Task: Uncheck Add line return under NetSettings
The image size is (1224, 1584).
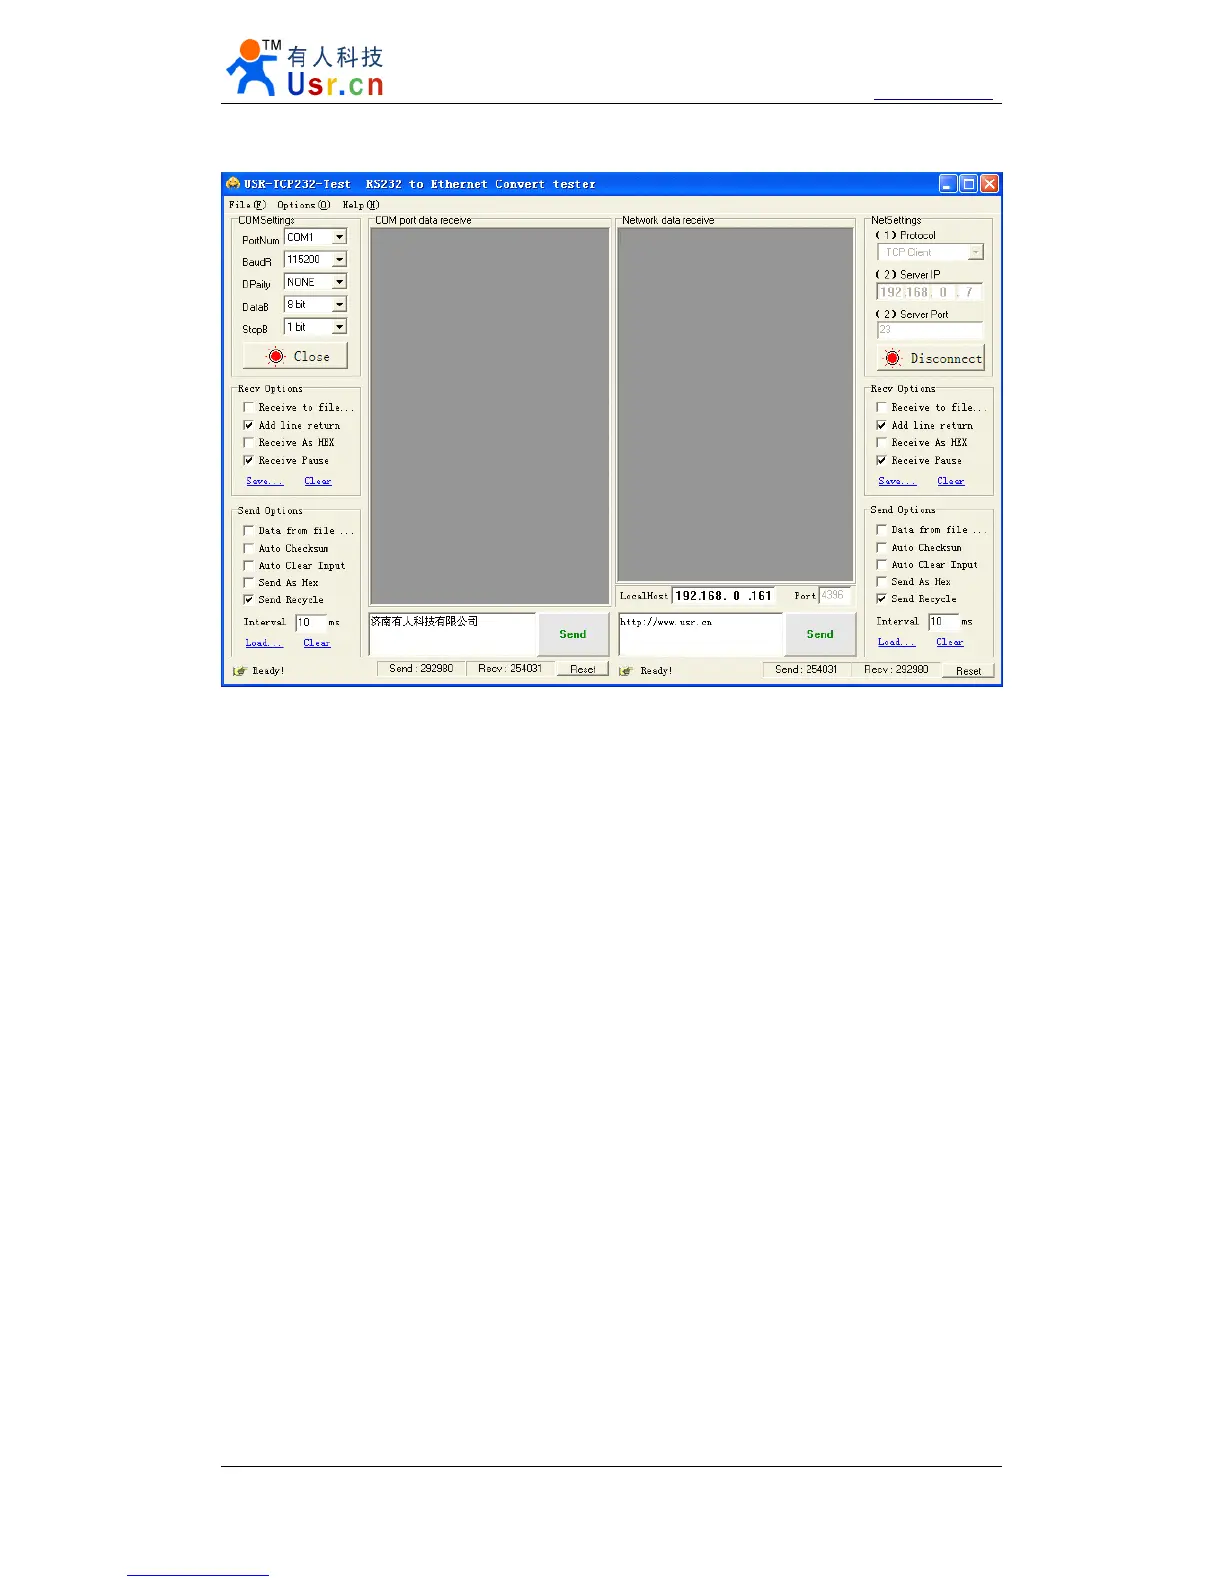Action: (881, 425)
